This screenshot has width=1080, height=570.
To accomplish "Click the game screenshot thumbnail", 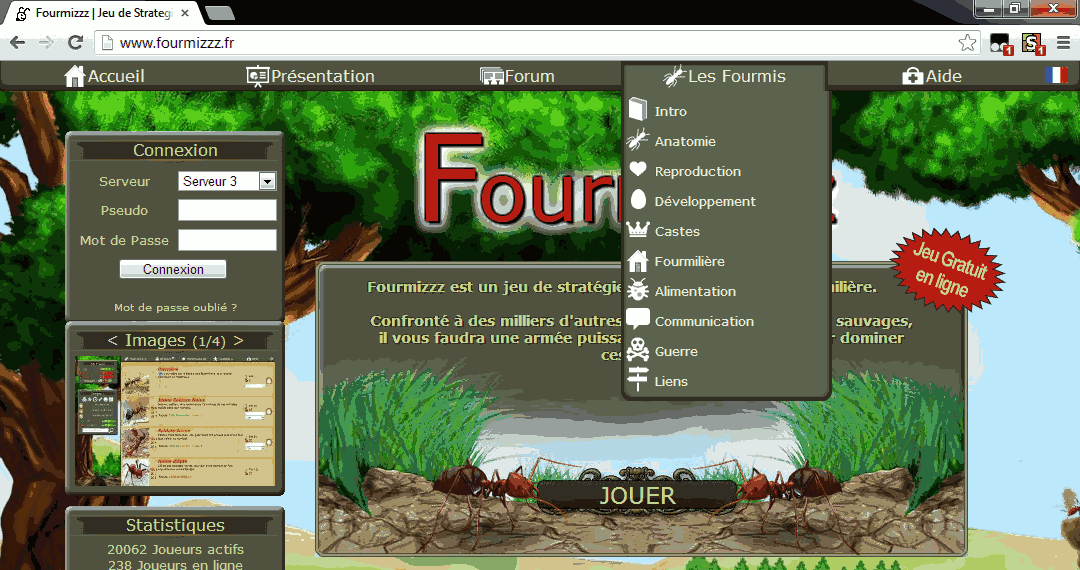I will (x=175, y=421).
